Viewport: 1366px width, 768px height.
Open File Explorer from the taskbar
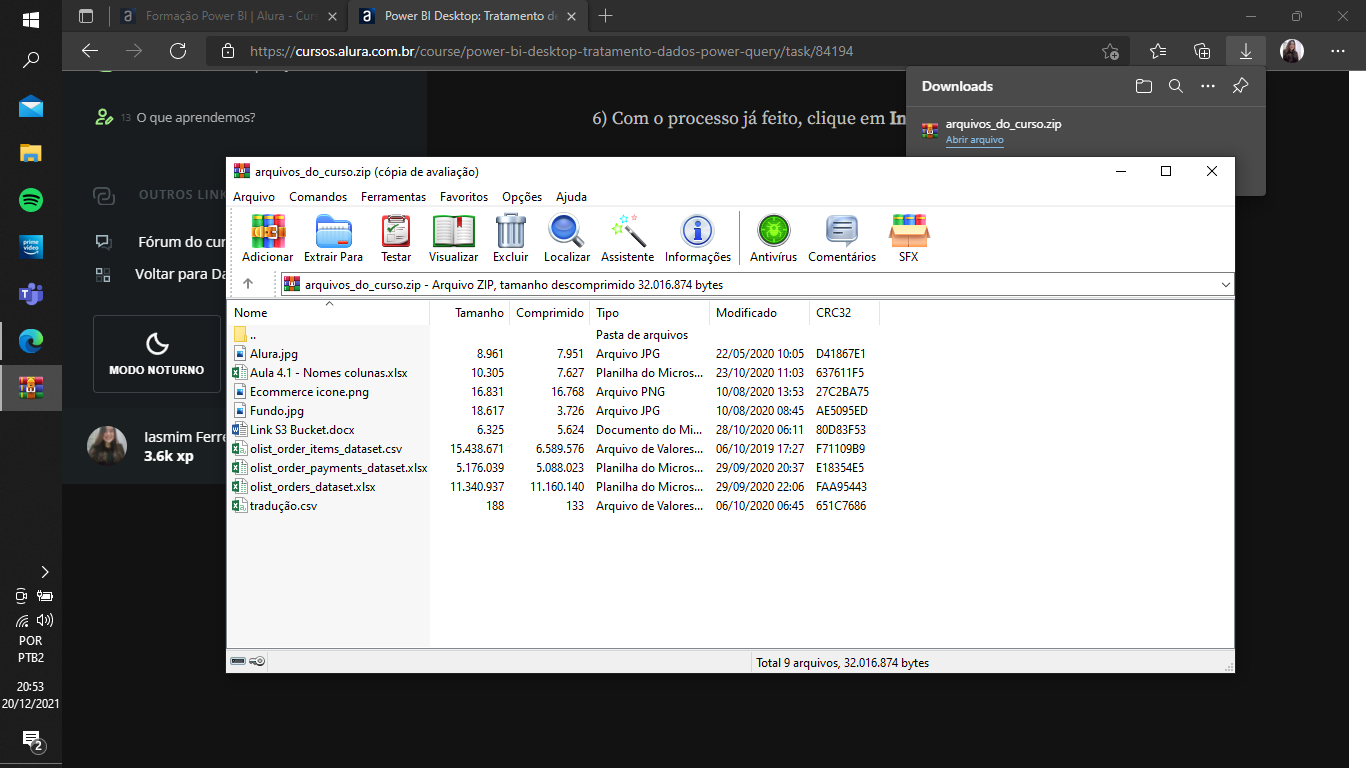click(x=31, y=153)
